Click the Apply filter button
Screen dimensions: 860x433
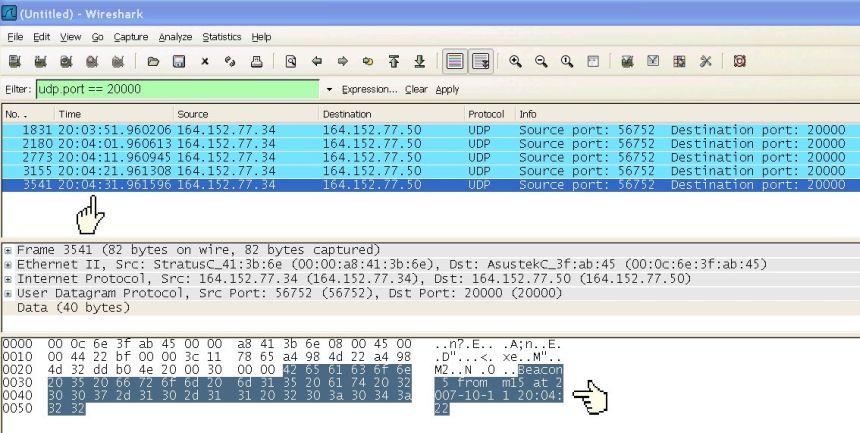(x=447, y=89)
